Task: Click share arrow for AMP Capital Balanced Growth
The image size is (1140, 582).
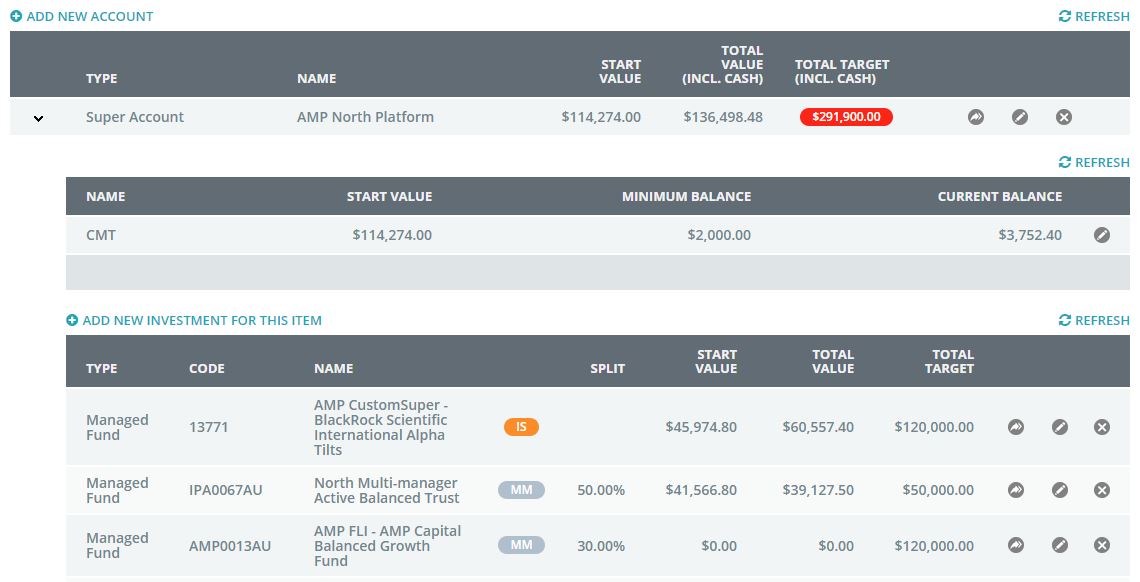Action: pyautogui.click(x=1016, y=545)
